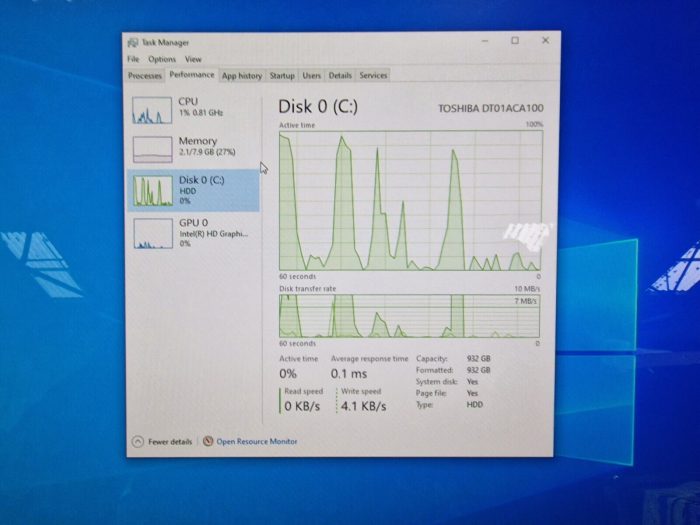
Task: Select the GPU 0 label in sidebar
Action: 193,223
